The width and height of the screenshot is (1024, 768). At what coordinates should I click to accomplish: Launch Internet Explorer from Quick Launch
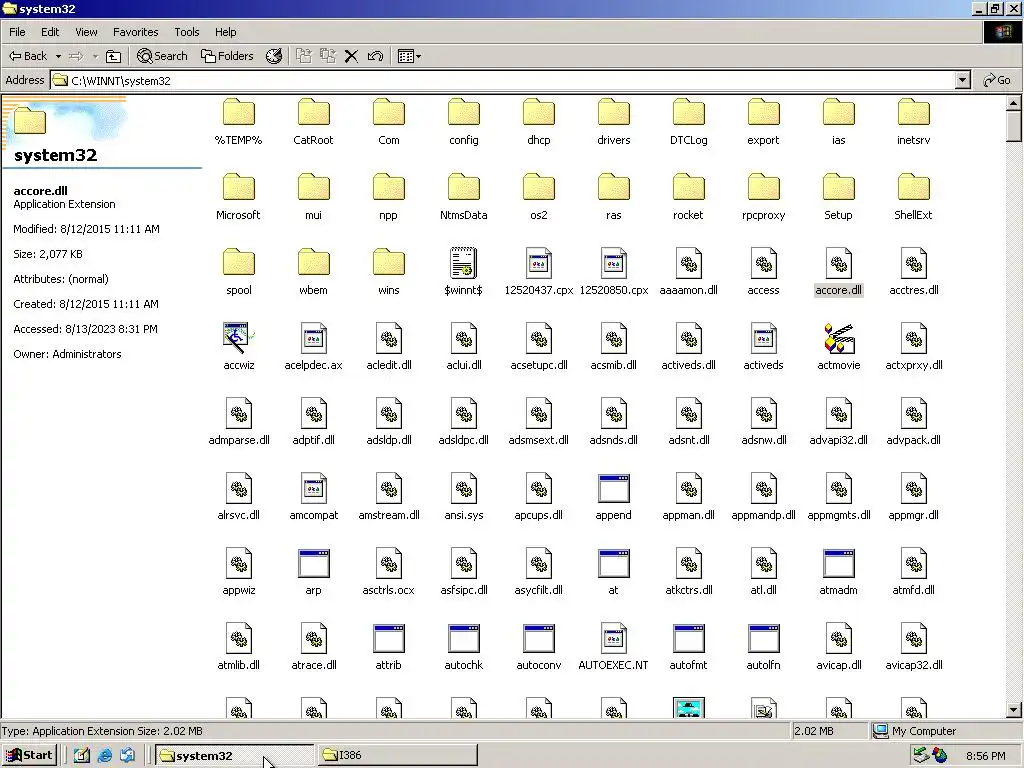[x=104, y=756]
